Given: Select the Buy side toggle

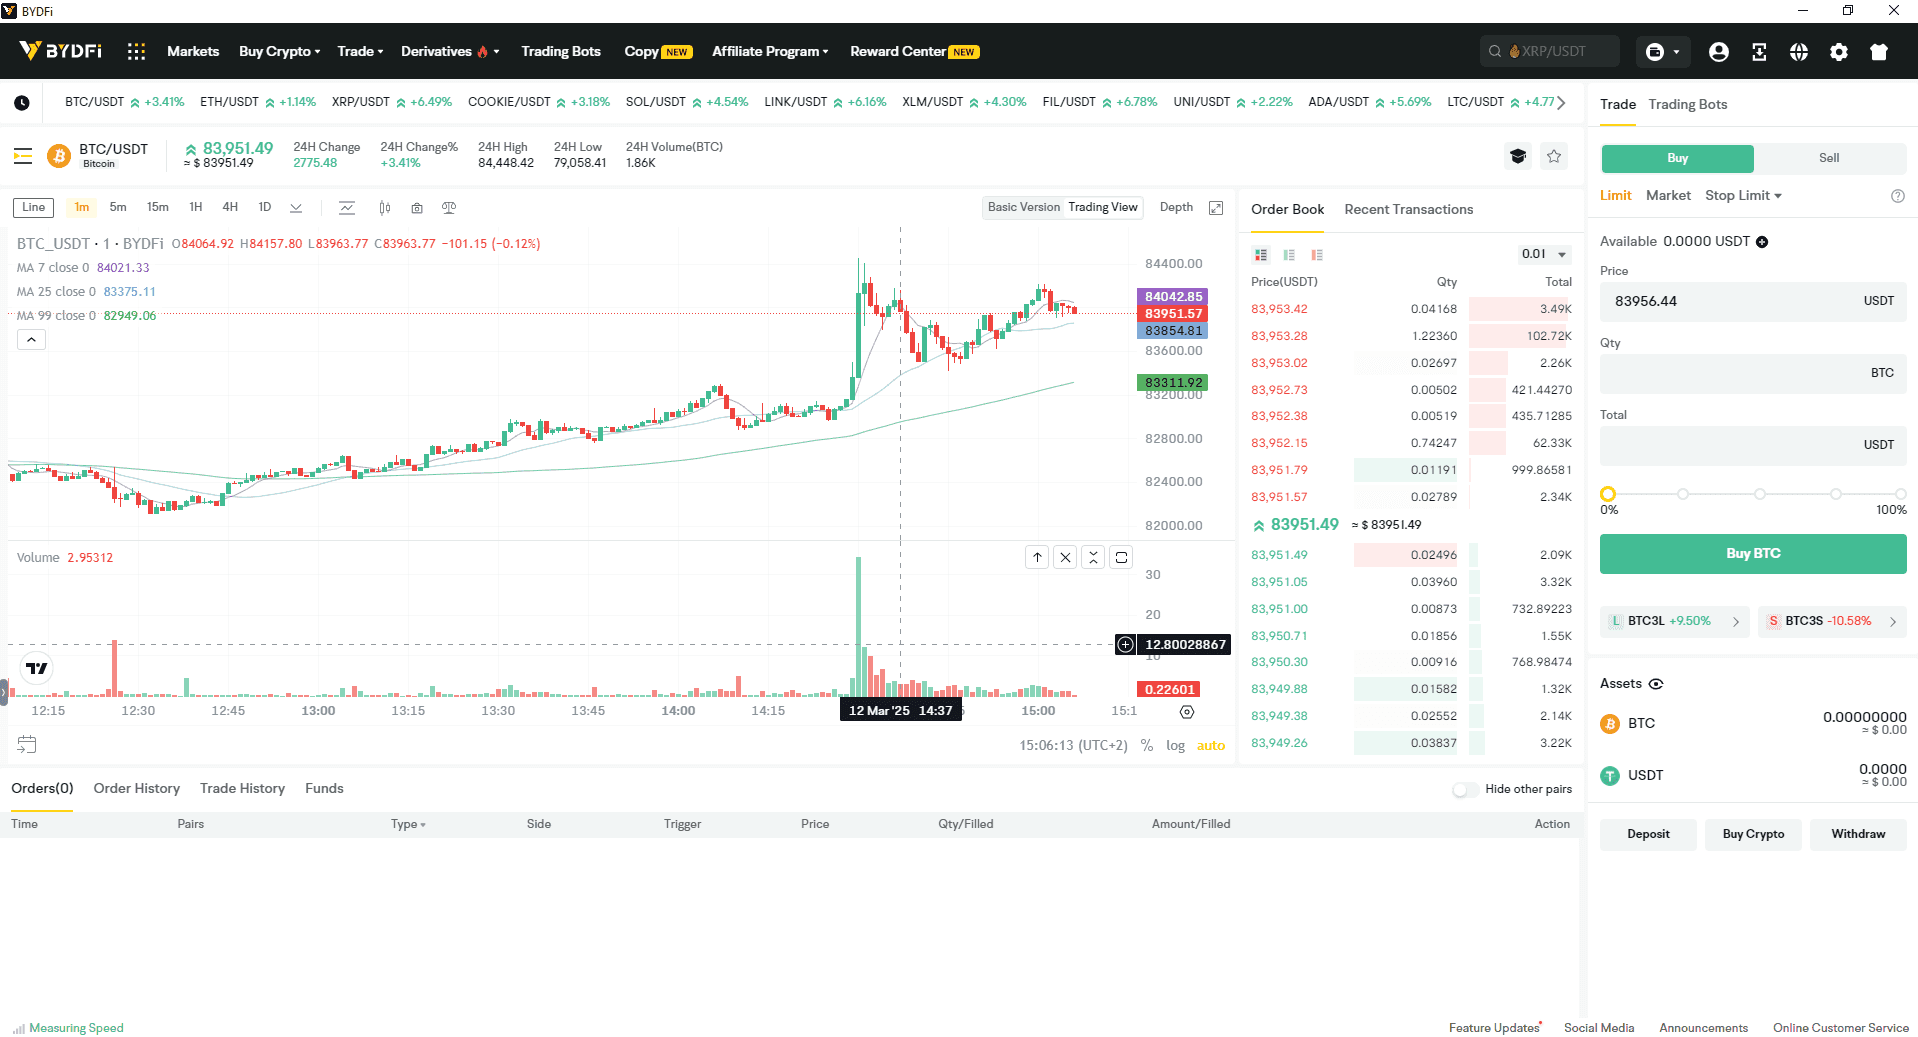Looking at the screenshot, I should tap(1677, 158).
